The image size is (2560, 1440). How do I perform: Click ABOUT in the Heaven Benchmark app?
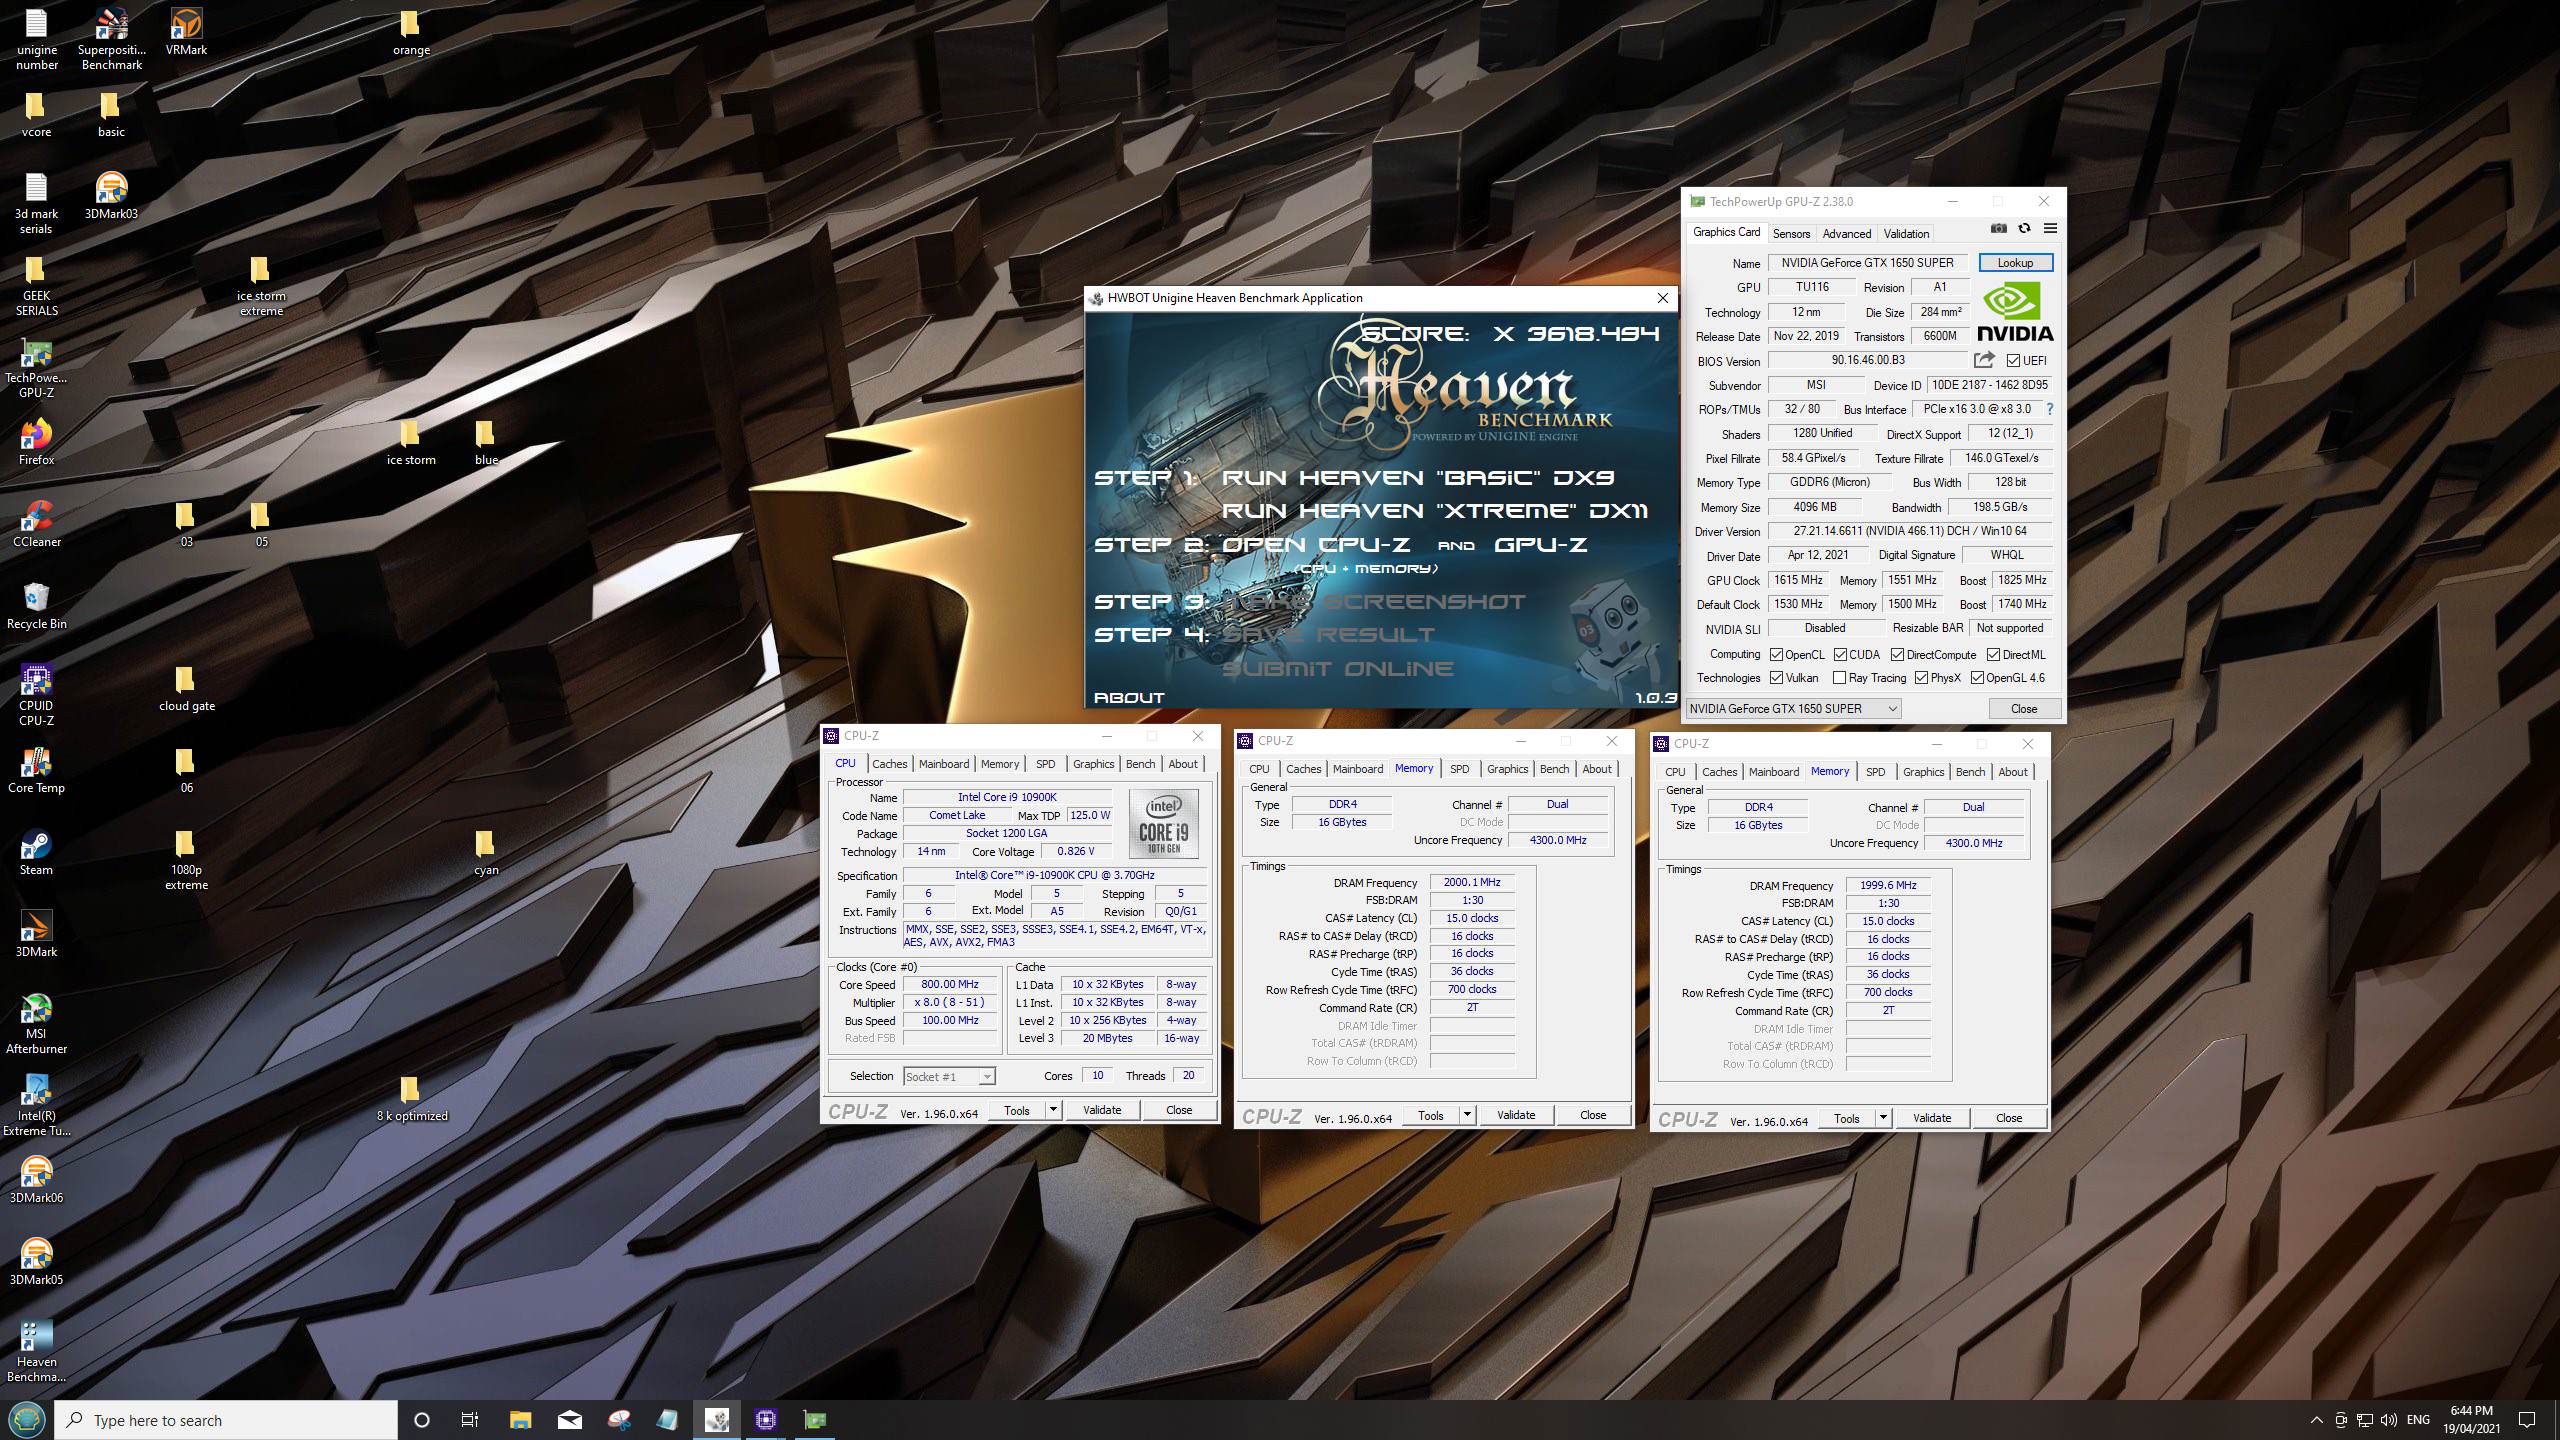coord(1129,697)
